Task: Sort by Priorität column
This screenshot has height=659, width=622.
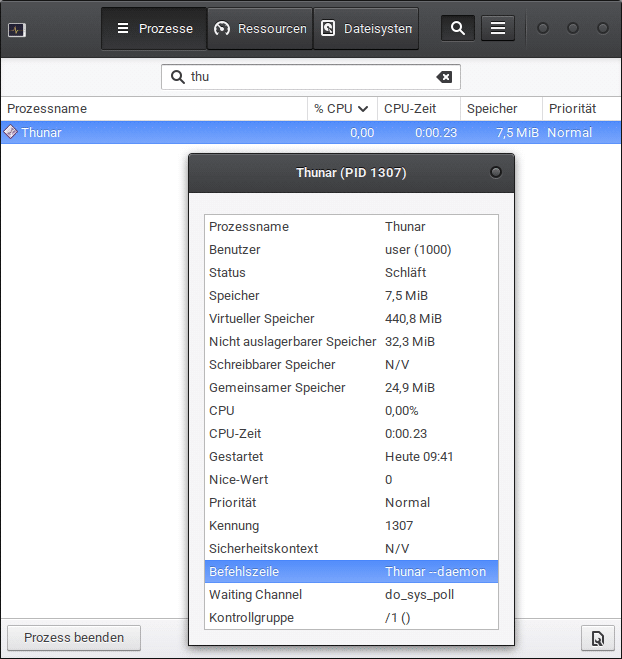Action: (582, 109)
